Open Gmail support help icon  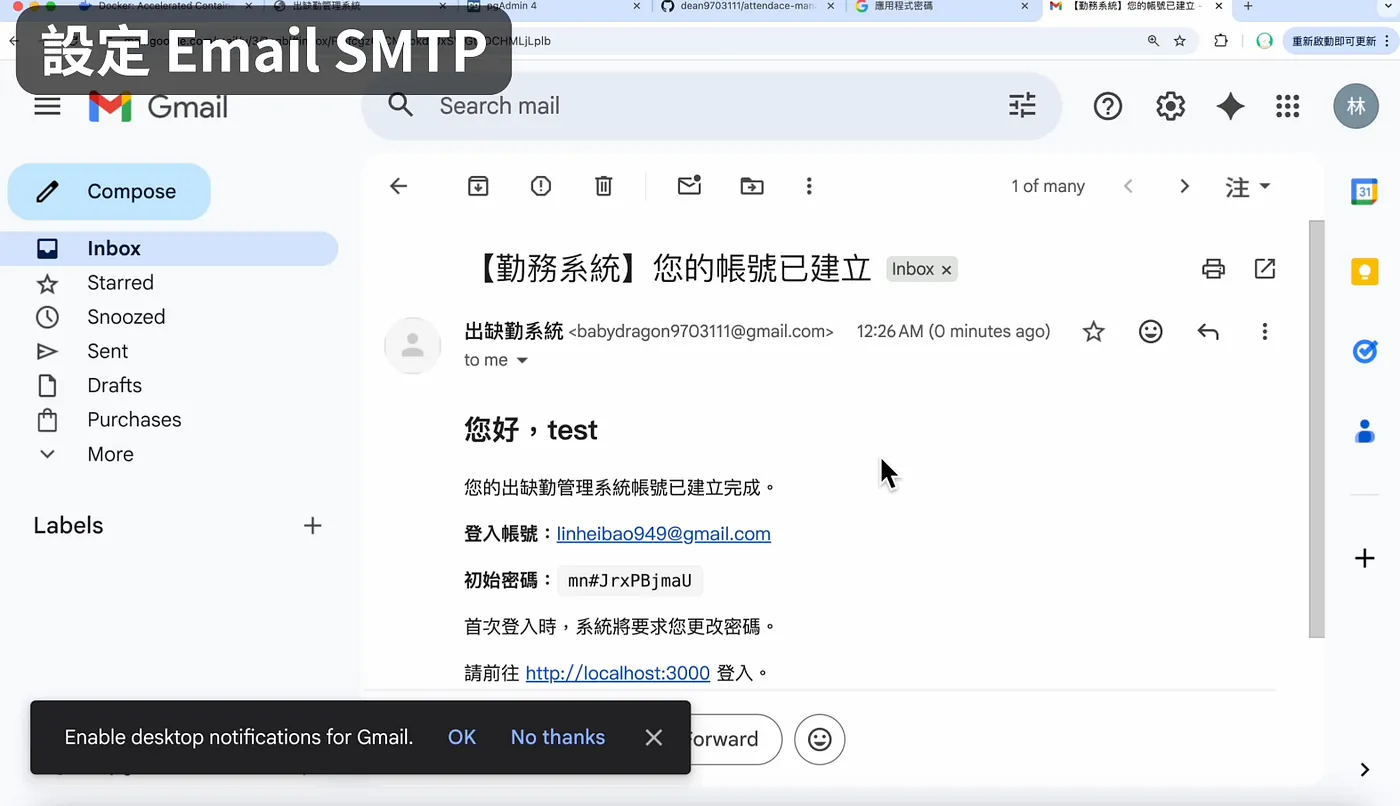click(x=1108, y=106)
